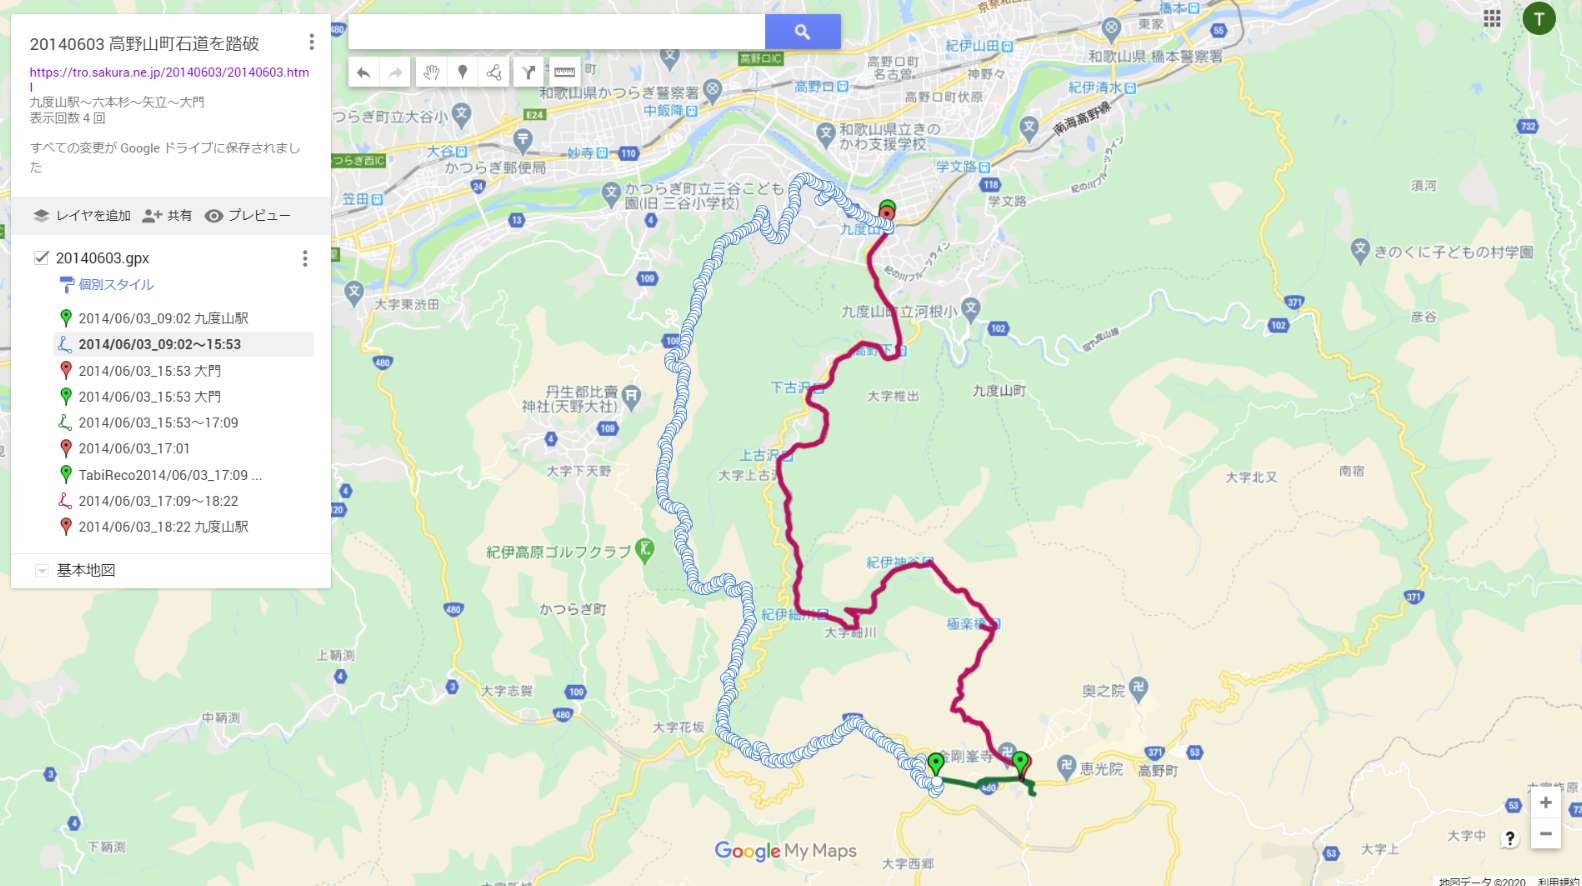The image size is (1582, 886).
Task: Uncheck the 20140603.gpx layer checkbox
Action: (x=41, y=258)
